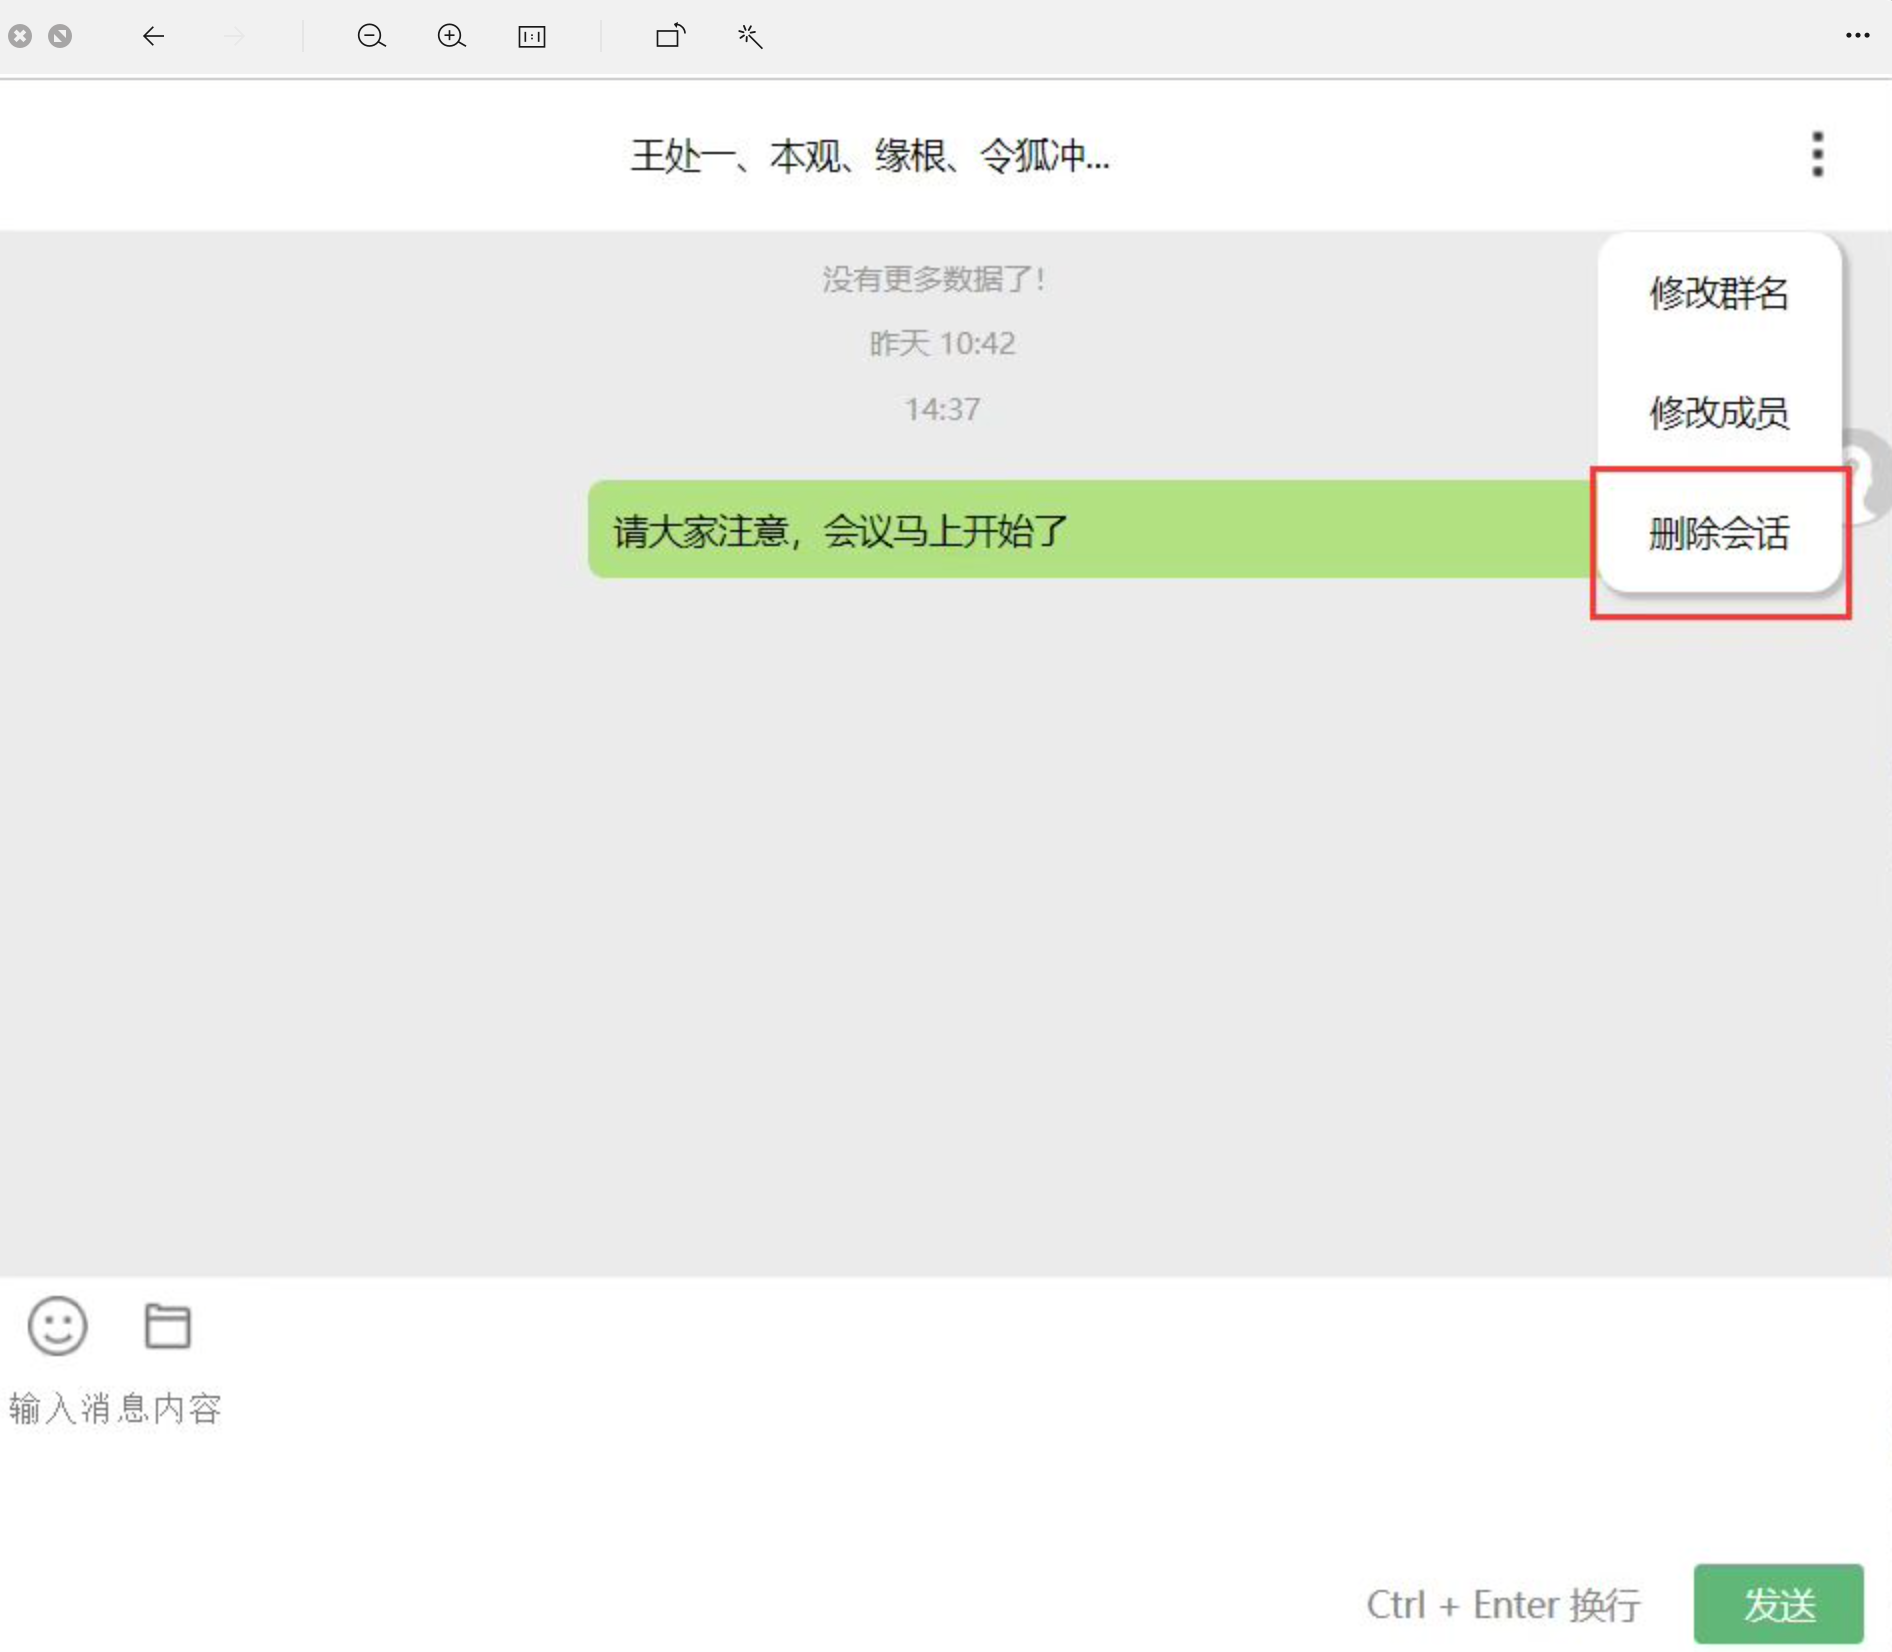
Task: Click the 发送 send button
Action: pos(1778,1604)
